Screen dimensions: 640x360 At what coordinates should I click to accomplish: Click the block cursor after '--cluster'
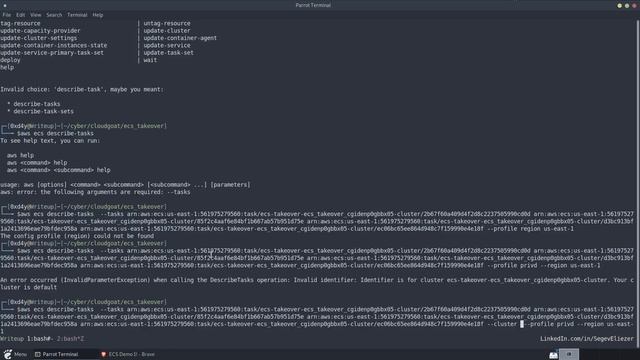[522, 324]
